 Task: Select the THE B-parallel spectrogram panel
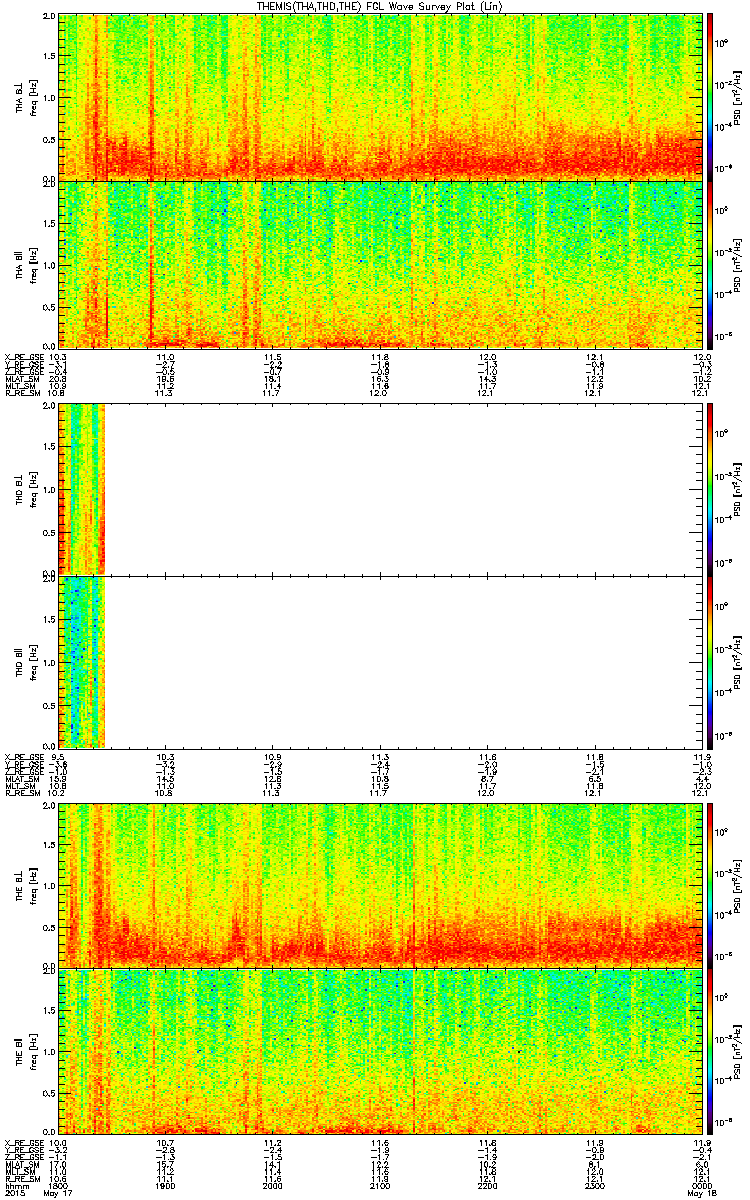coord(379,1052)
